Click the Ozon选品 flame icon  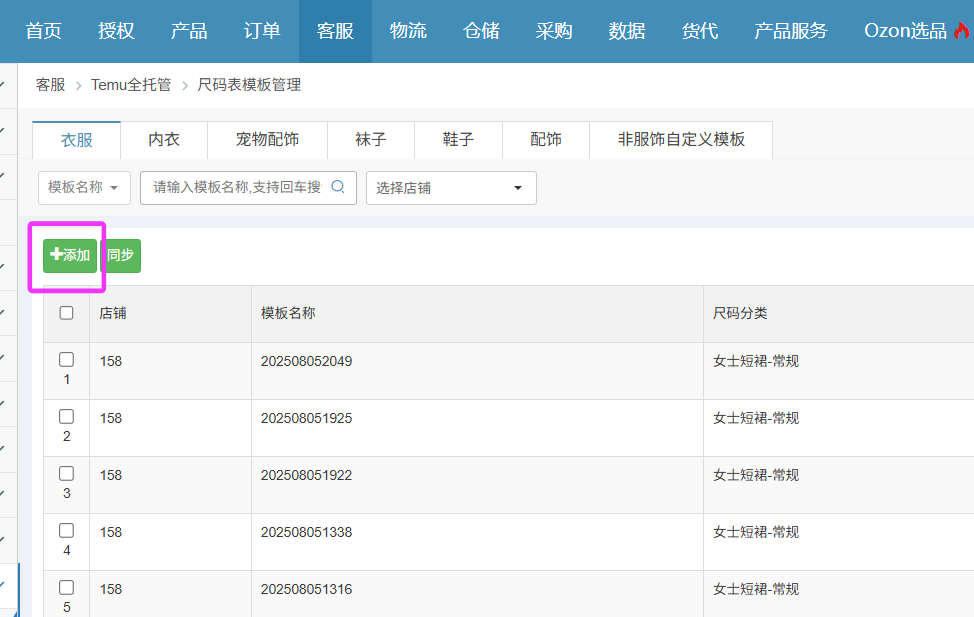963,31
